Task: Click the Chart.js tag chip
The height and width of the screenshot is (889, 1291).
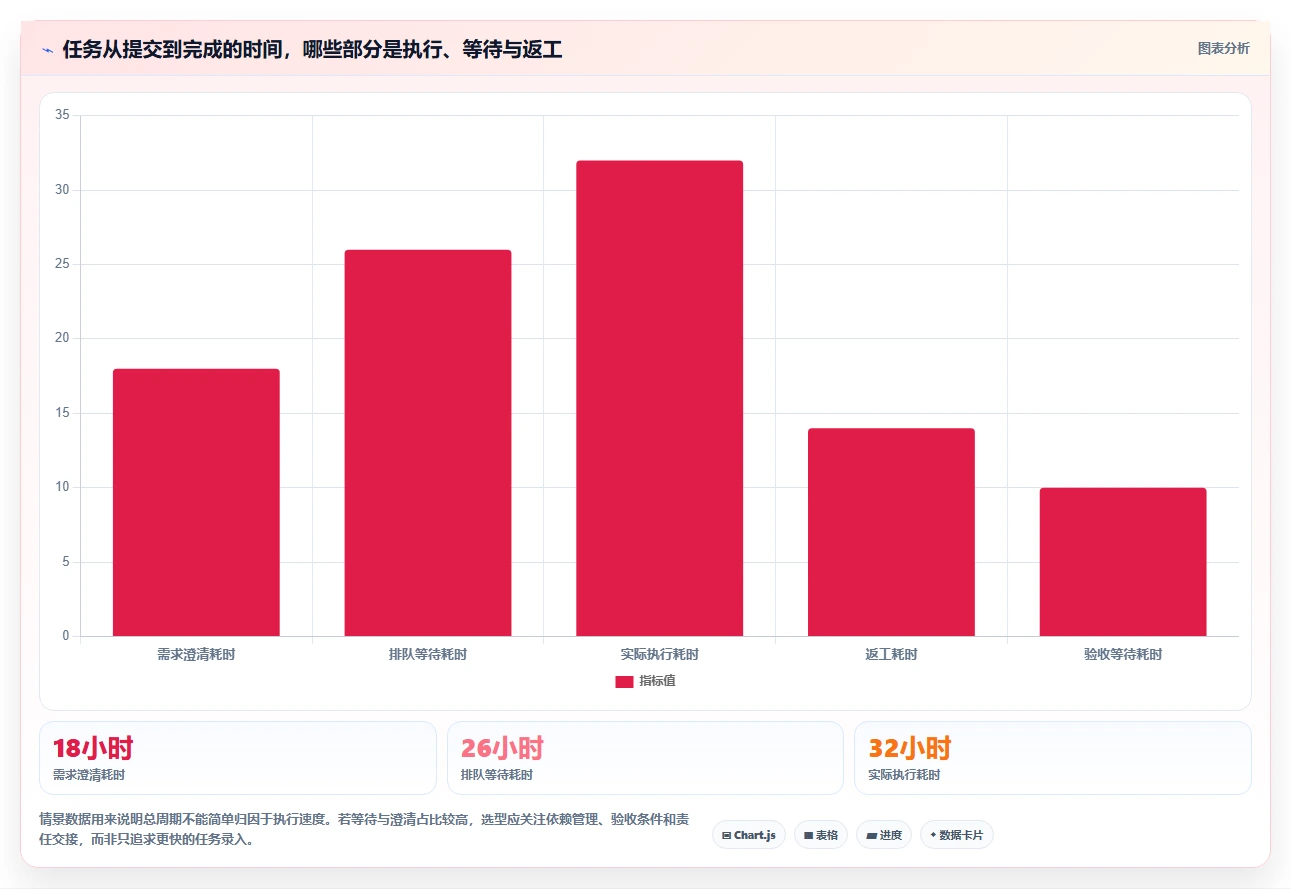Action: pyautogui.click(x=749, y=835)
